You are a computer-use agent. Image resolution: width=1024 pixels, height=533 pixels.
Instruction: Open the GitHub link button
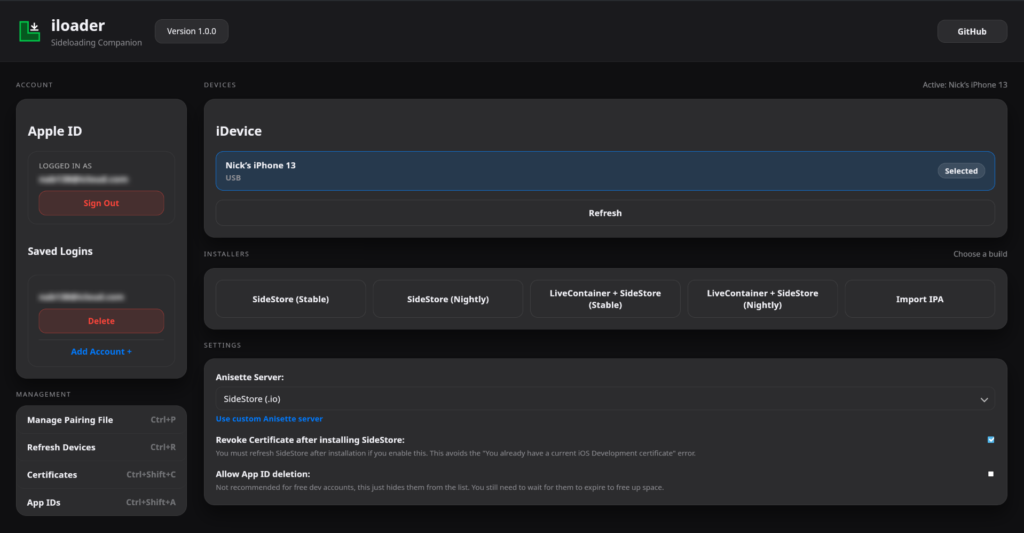pyautogui.click(x=971, y=32)
